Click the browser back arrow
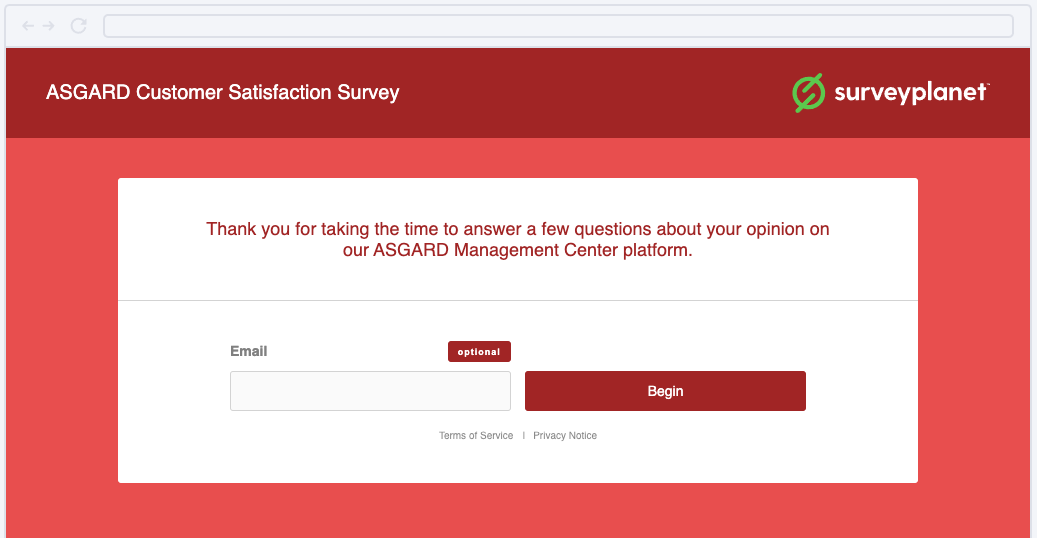Image resolution: width=1037 pixels, height=538 pixels. pyautogui.click(x=27, y=26)
